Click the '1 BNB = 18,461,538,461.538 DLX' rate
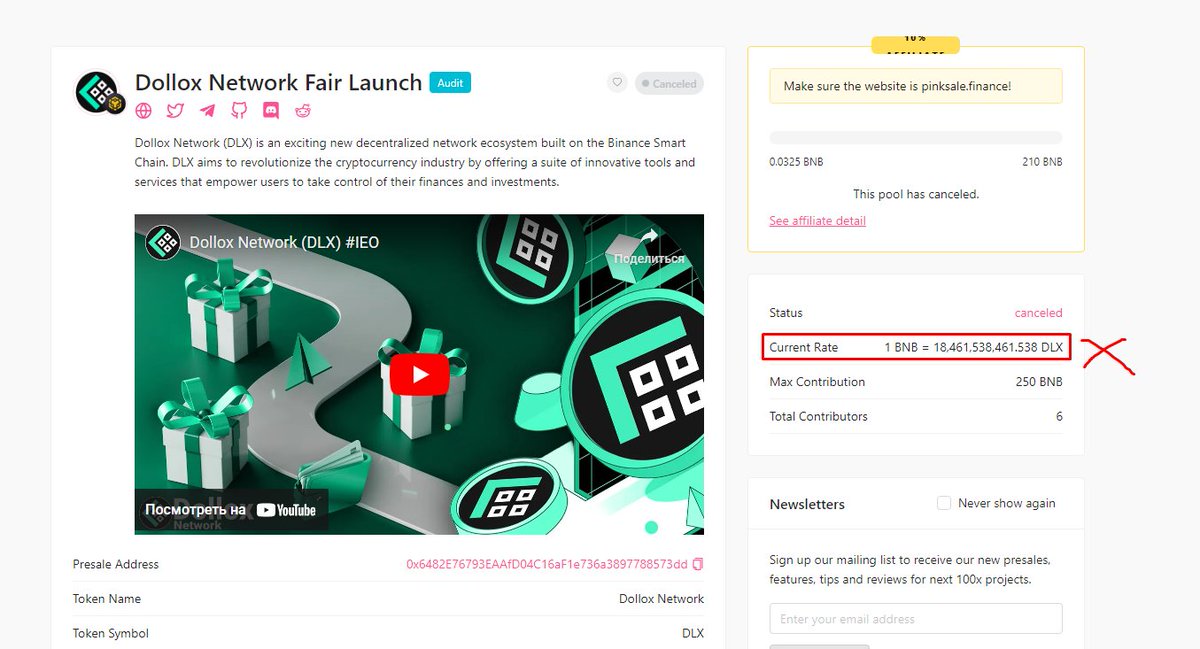The height and width of the screenshot is (649, 1200). coord(973,347)
